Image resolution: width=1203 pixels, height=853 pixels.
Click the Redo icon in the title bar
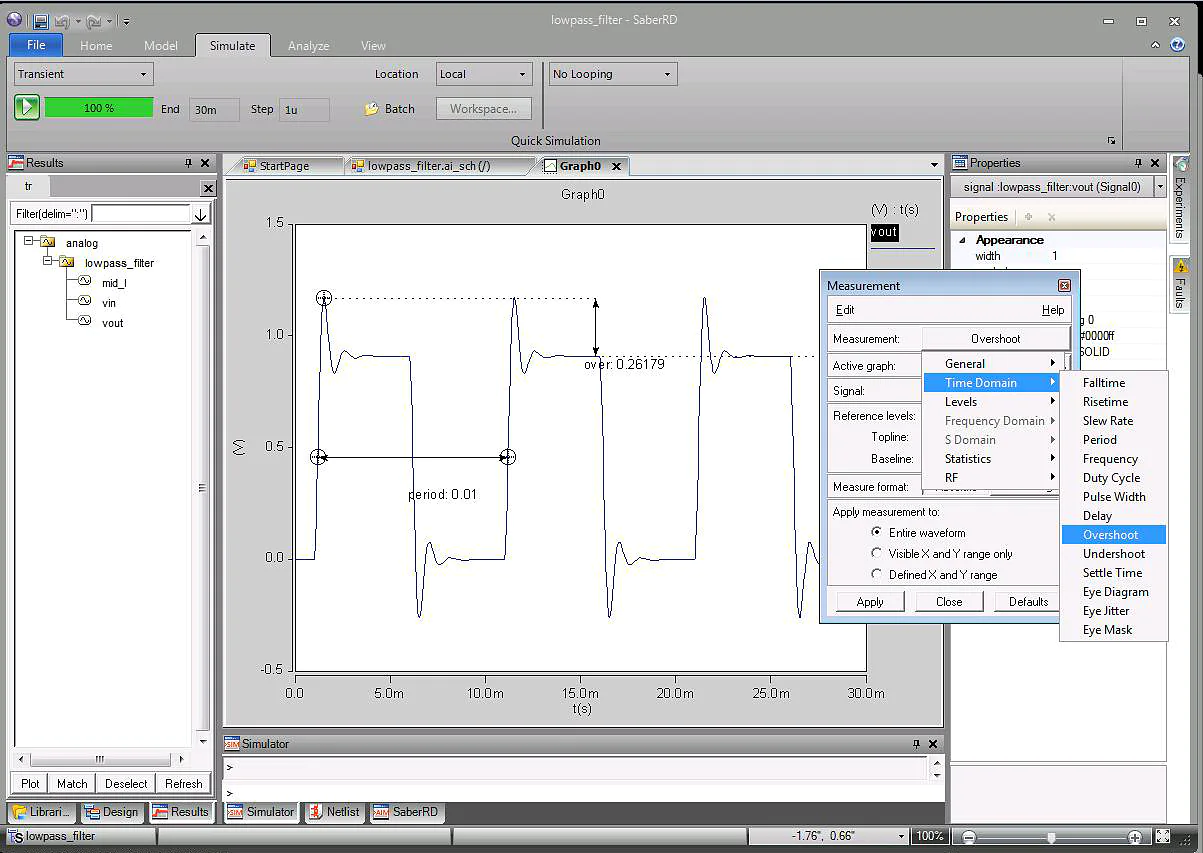pos(92,20)
